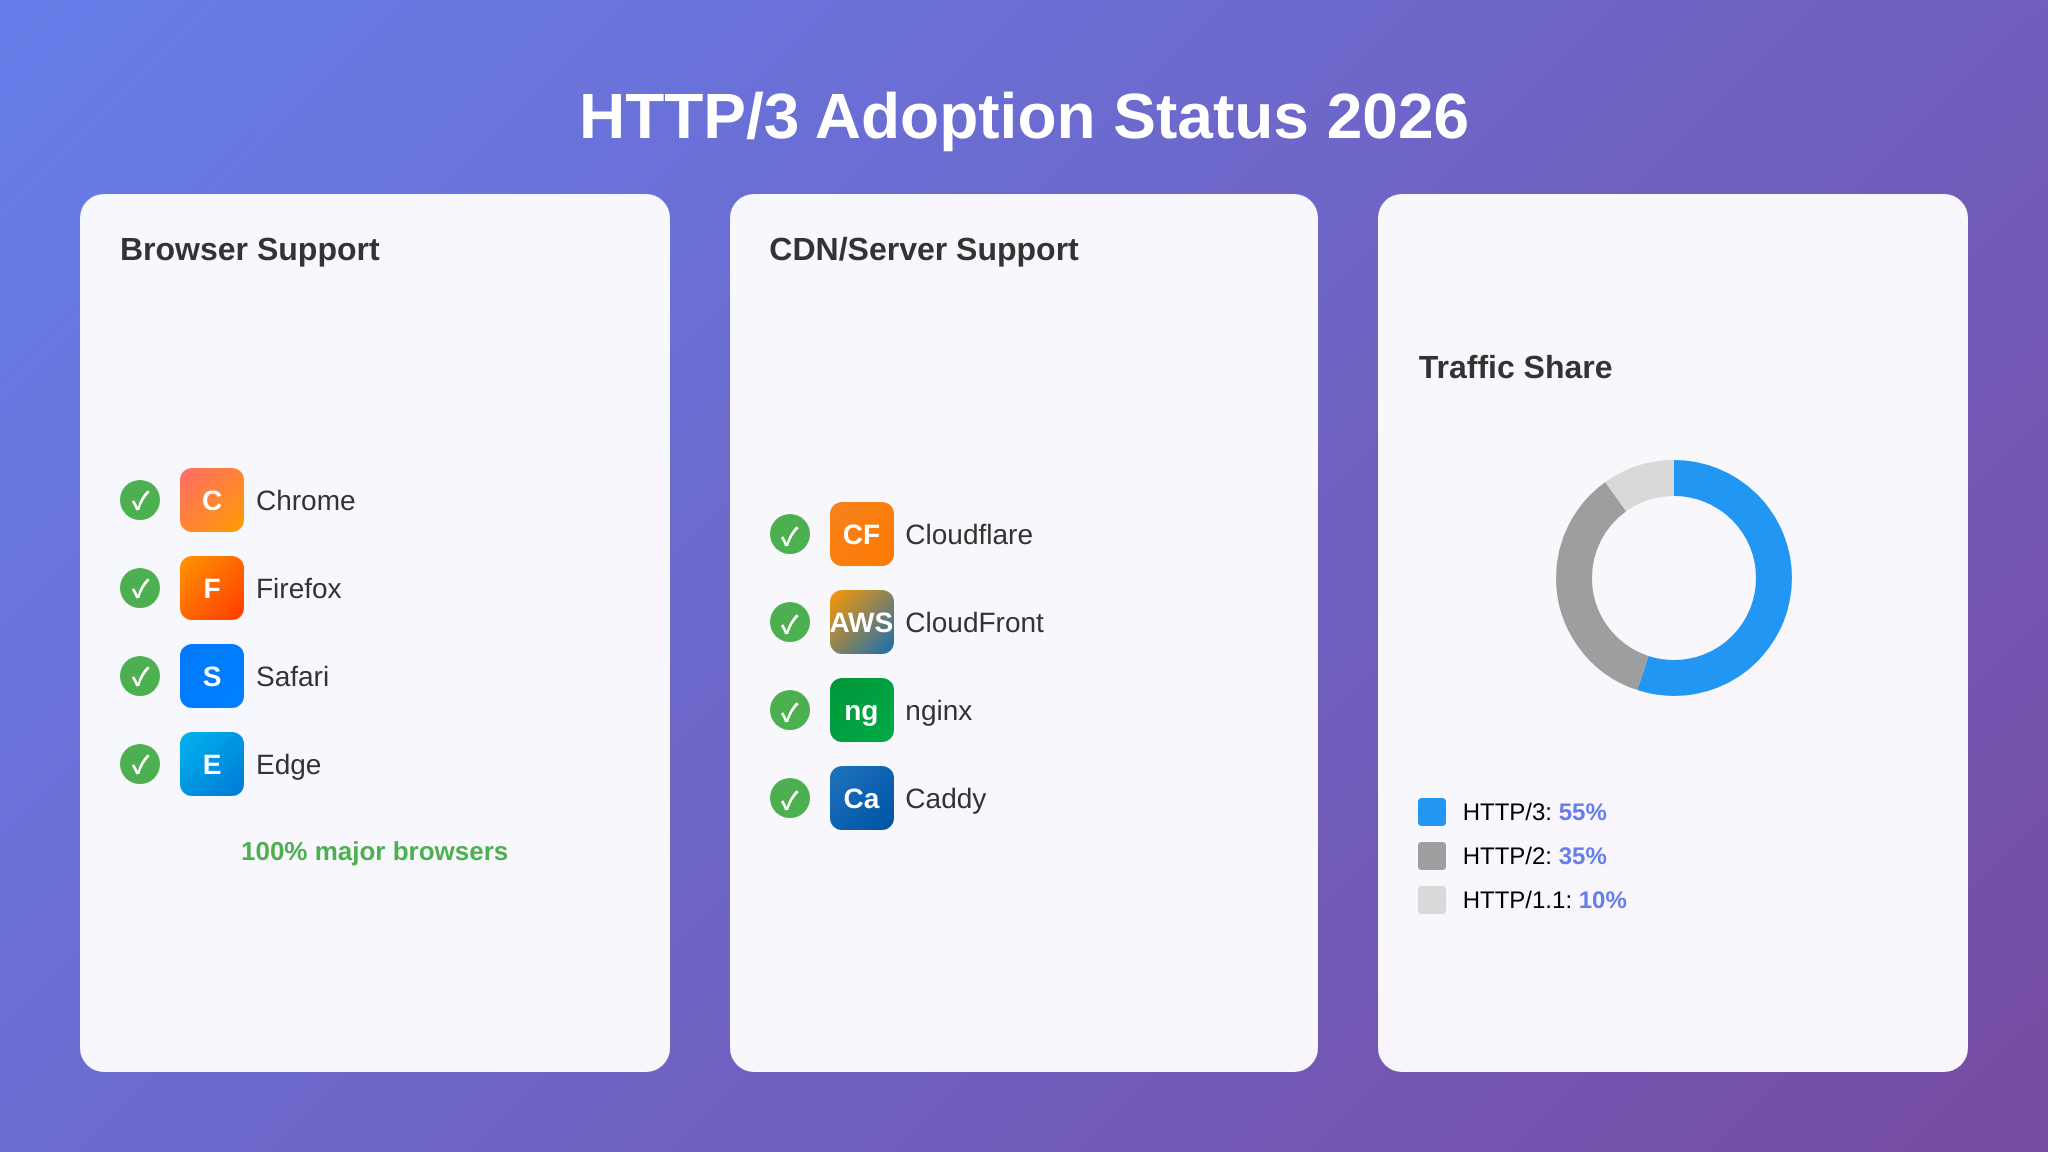Click the '100% major browsers' text

[374, 851]
